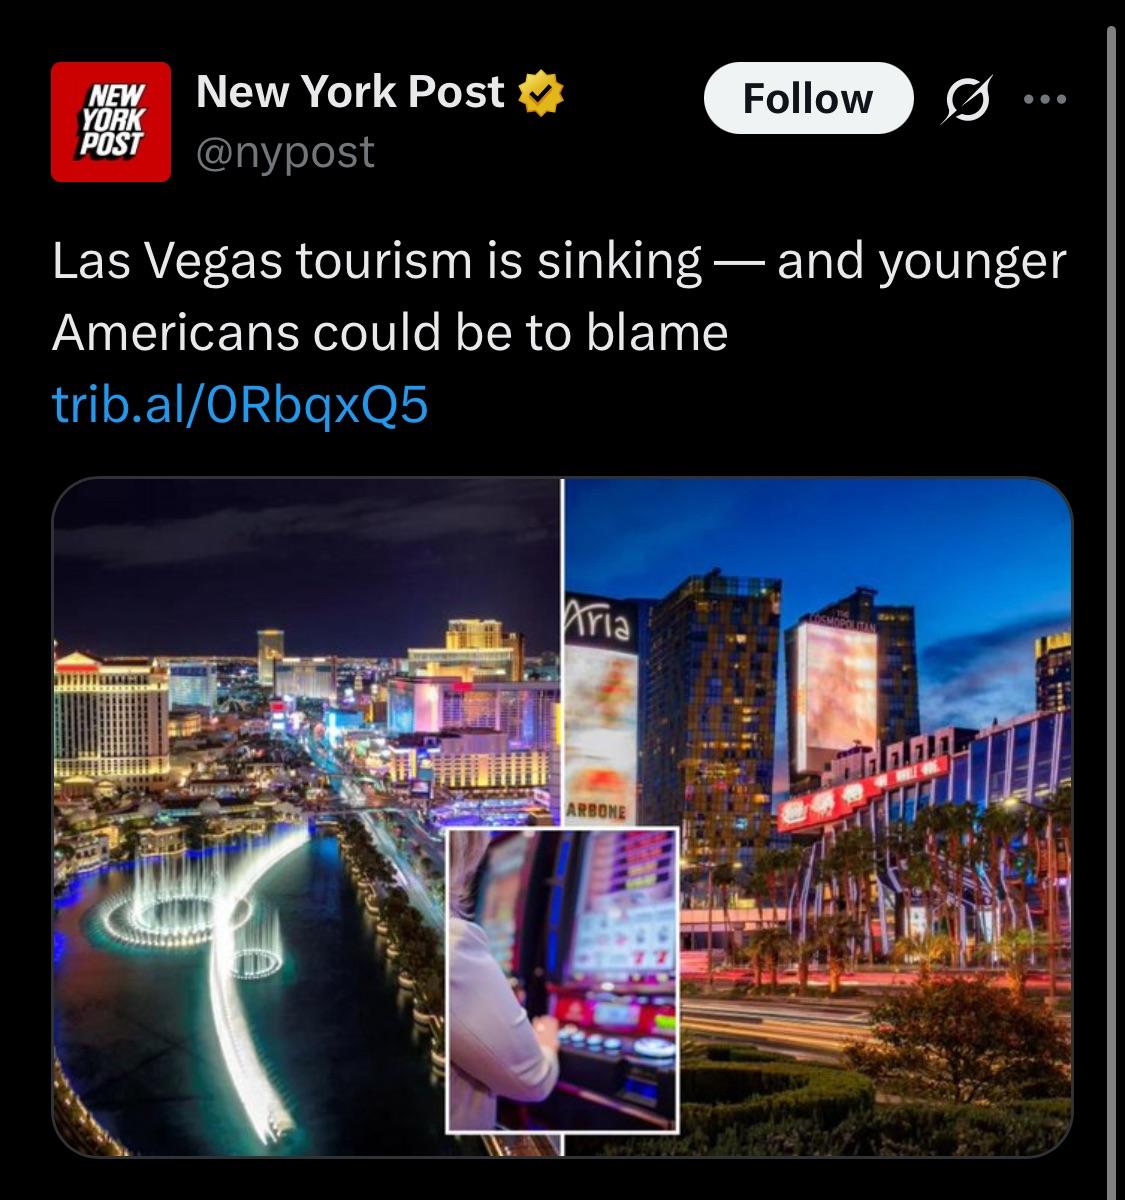This screenshot has height=1200, width=1125.
Task: Click the gold verified badge
Action: tap(542, 94)
